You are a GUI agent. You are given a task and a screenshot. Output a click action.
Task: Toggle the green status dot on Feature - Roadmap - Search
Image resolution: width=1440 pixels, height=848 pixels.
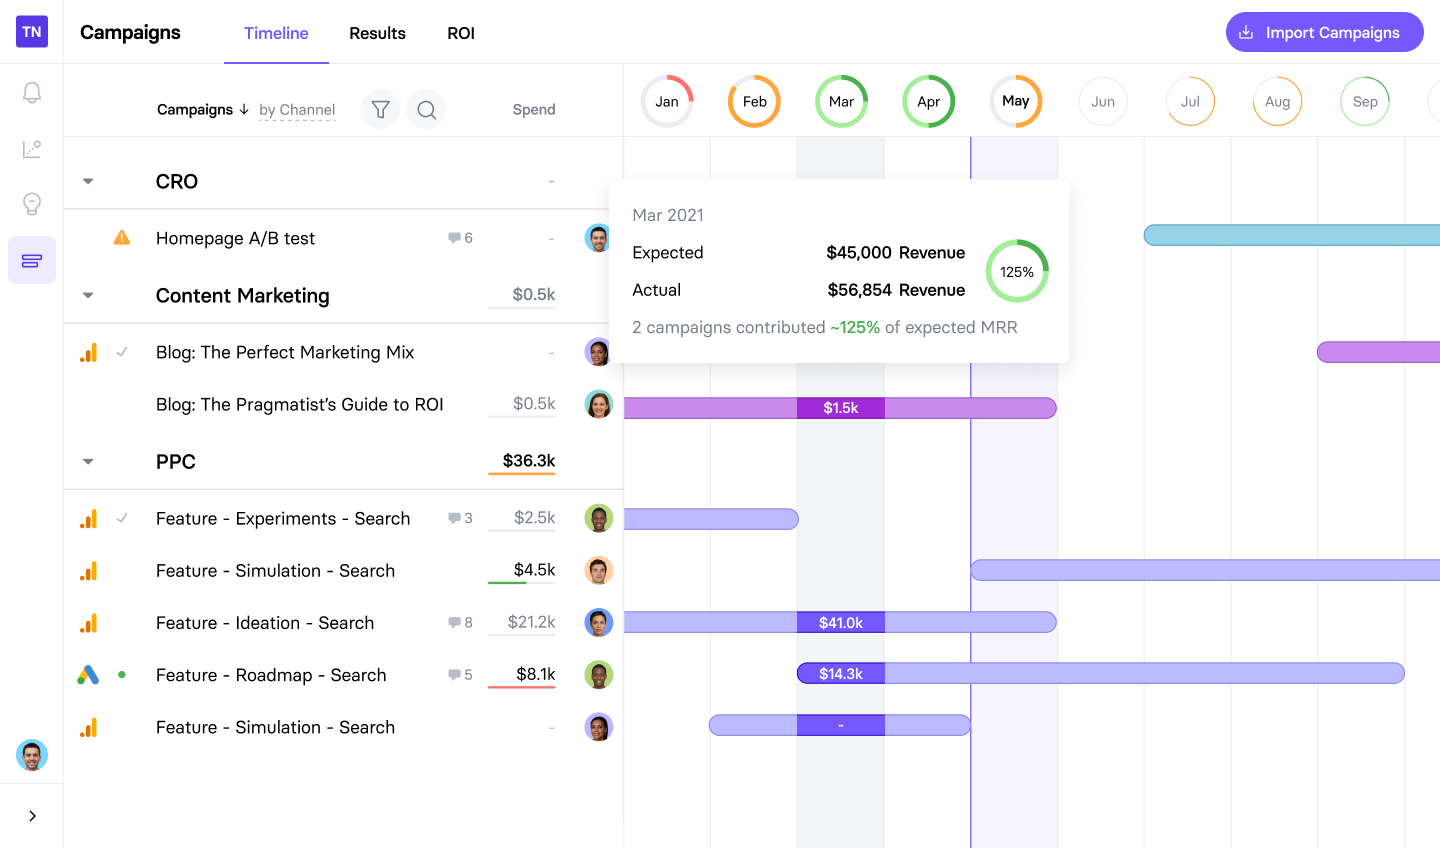[x=122, y=674]
